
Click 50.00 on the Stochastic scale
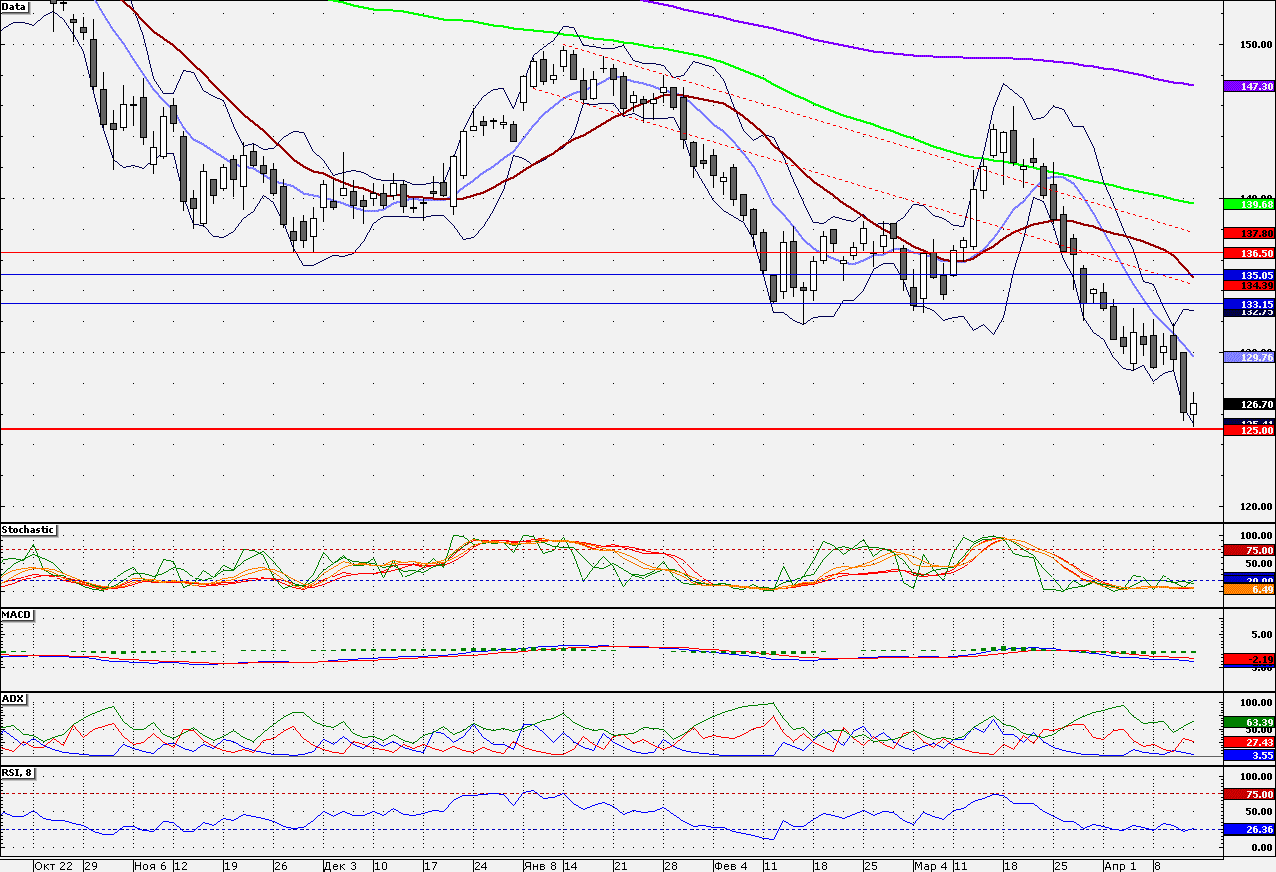1258,565
